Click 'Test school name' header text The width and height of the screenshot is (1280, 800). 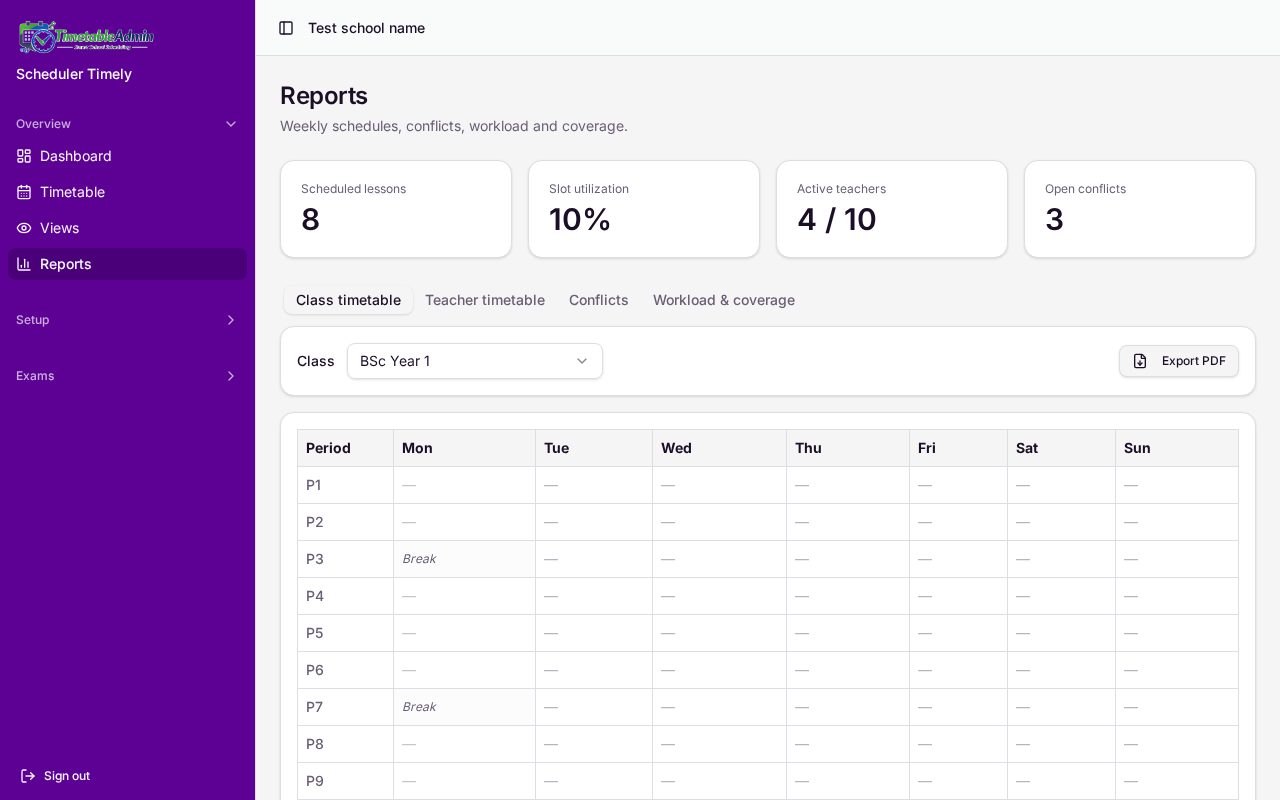pyautogui.click(x=366, y=28)
